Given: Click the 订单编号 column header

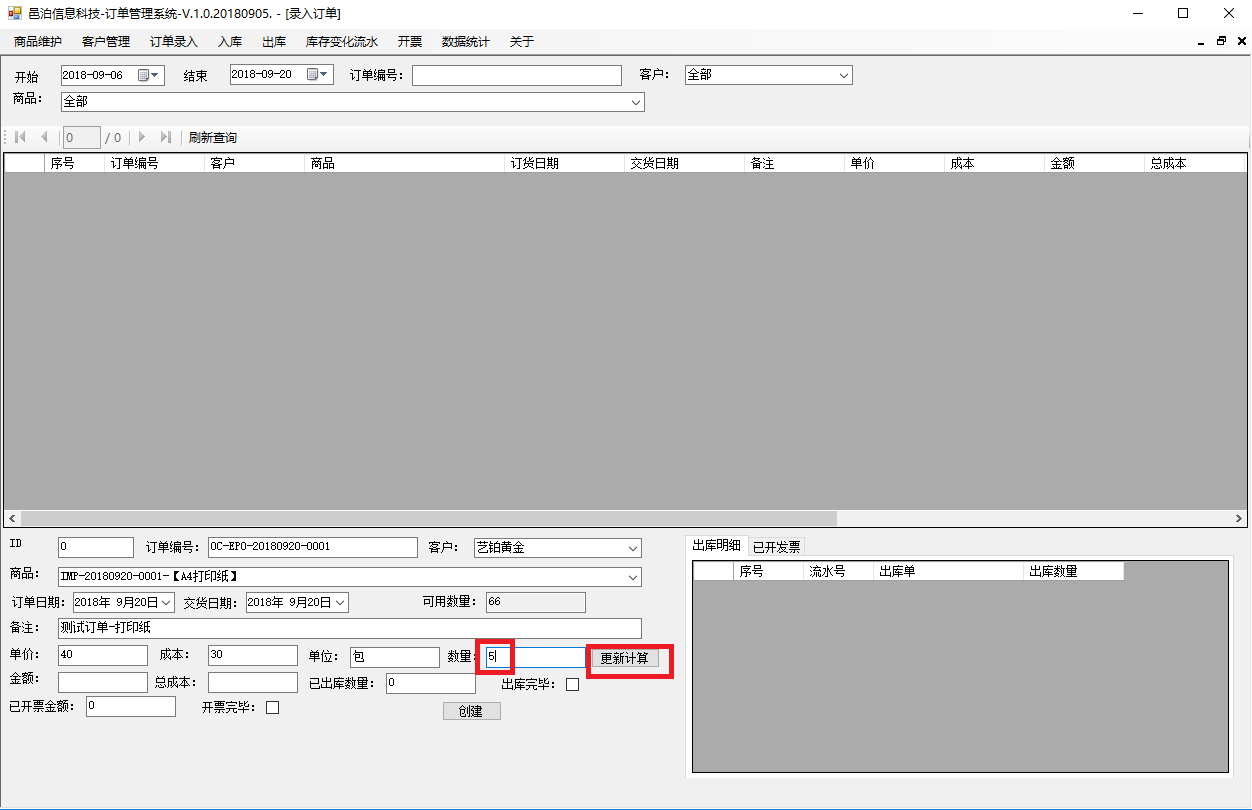Looking at the screenshot, I should tap(155, 163).
